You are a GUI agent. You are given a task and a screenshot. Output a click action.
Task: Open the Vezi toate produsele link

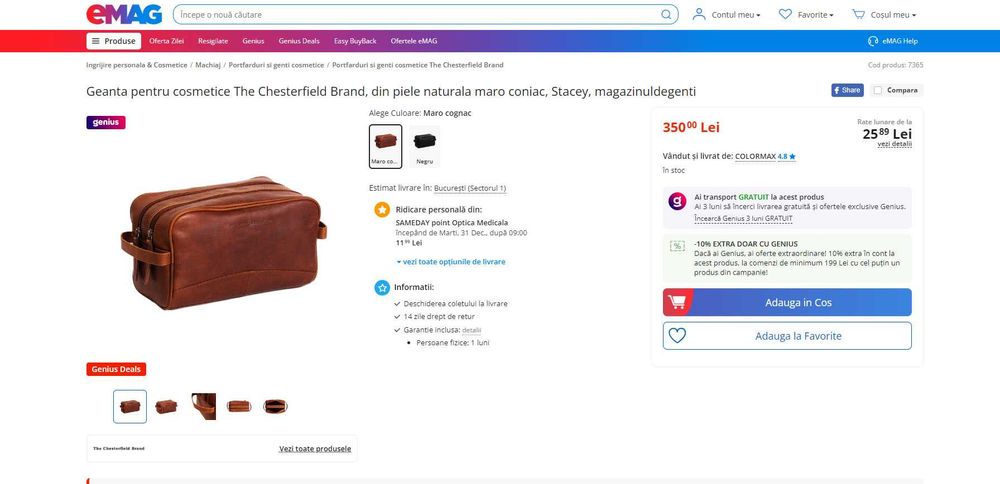tap(315, 449)
